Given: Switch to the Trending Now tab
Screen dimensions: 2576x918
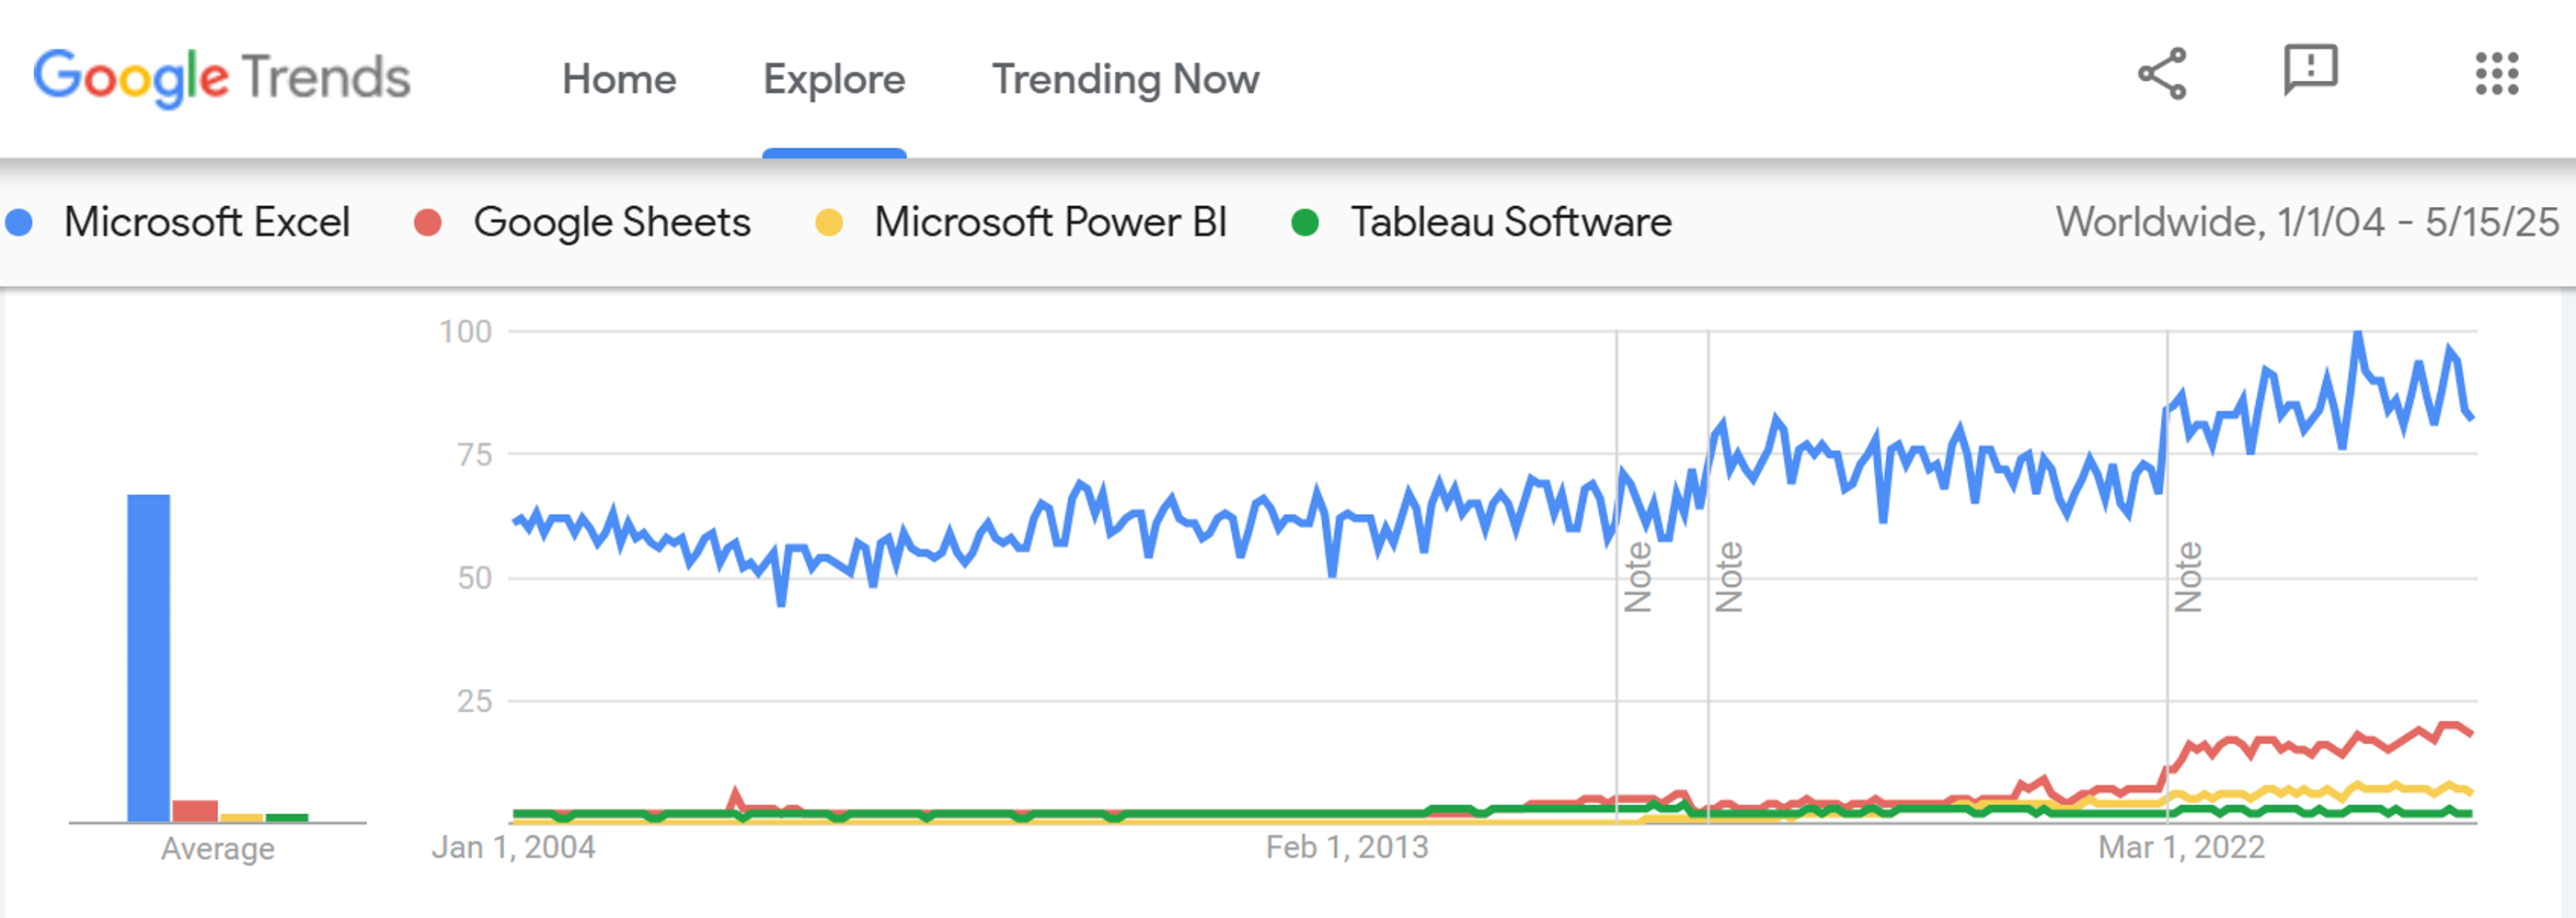Looking at the screenshot, I should pos(1126,80).
